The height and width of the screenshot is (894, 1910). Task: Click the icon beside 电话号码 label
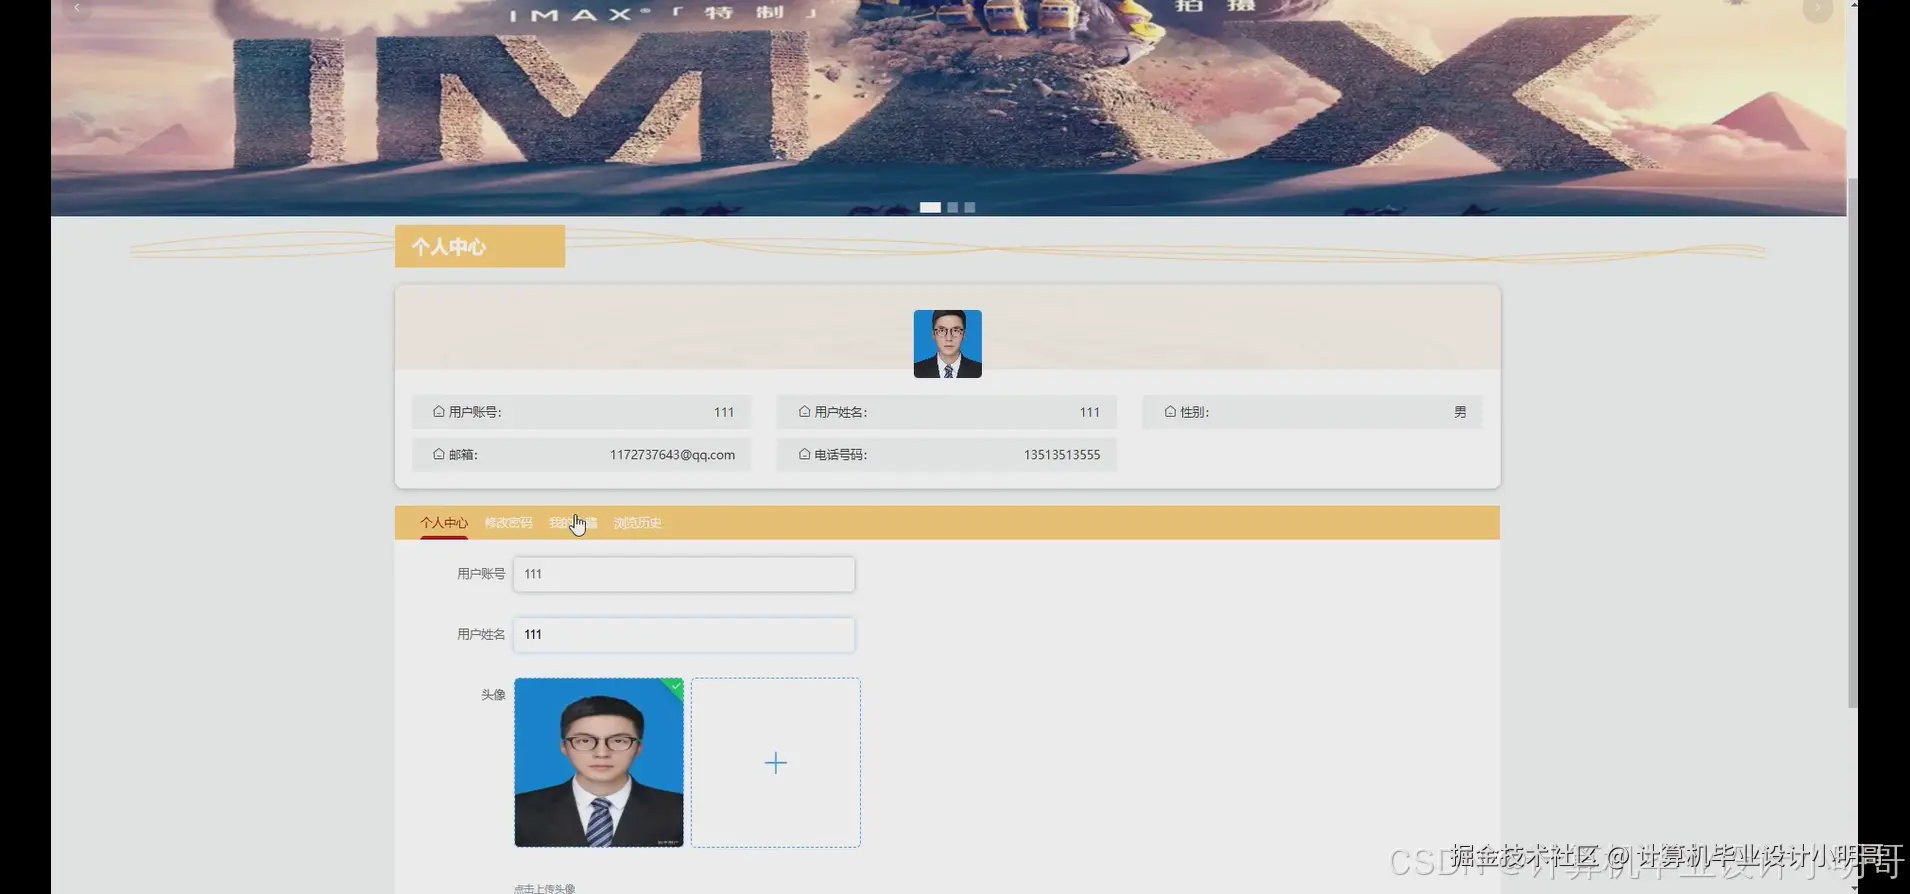coord(804,454)
